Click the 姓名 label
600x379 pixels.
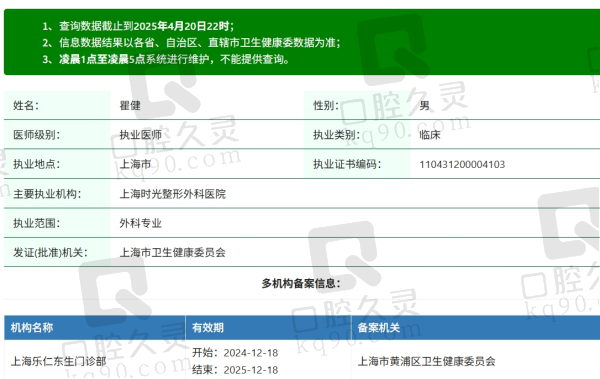click(x=26, y=105)
